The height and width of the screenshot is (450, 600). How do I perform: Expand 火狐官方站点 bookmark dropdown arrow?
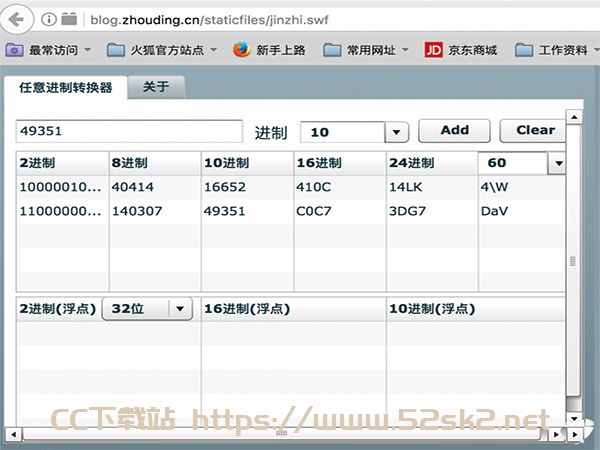pos(214,50)
